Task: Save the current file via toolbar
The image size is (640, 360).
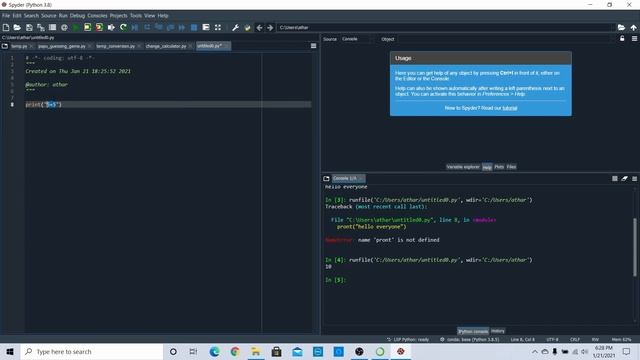Action: click(x=29, y=27)
